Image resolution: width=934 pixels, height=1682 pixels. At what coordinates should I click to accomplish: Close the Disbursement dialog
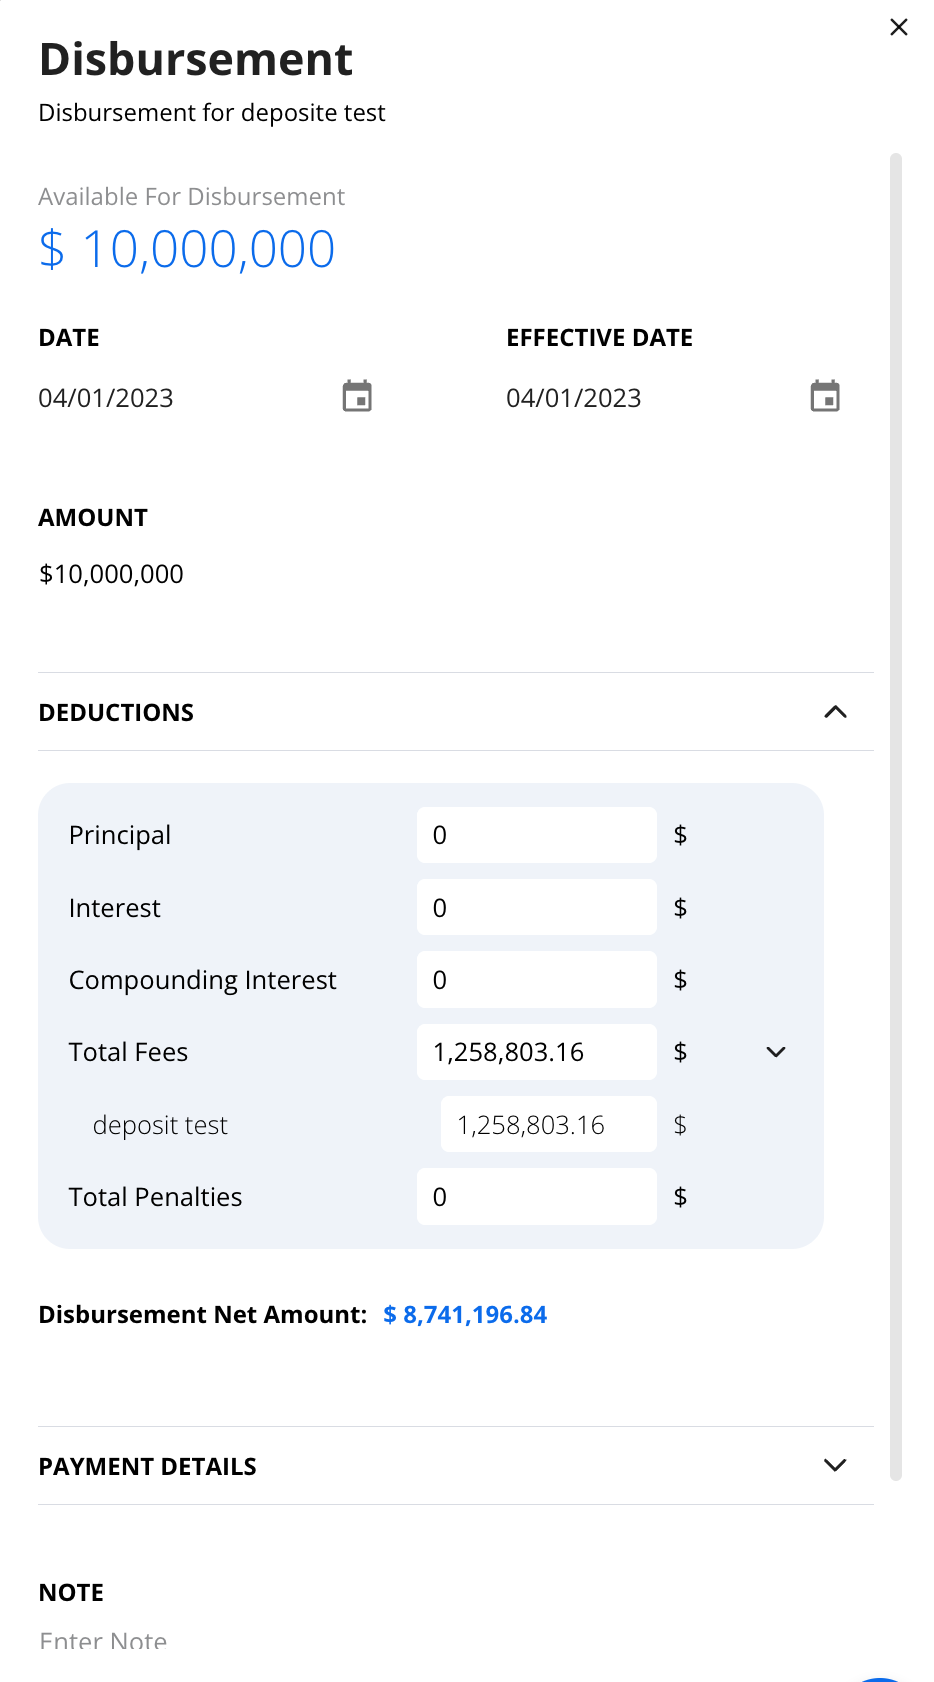898,27
